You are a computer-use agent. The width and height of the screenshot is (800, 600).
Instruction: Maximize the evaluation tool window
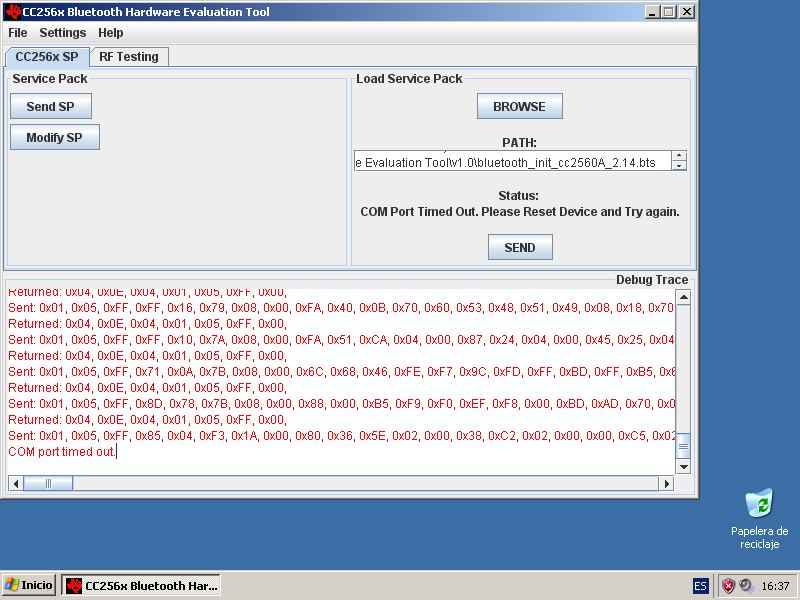[x=669, y=12]
